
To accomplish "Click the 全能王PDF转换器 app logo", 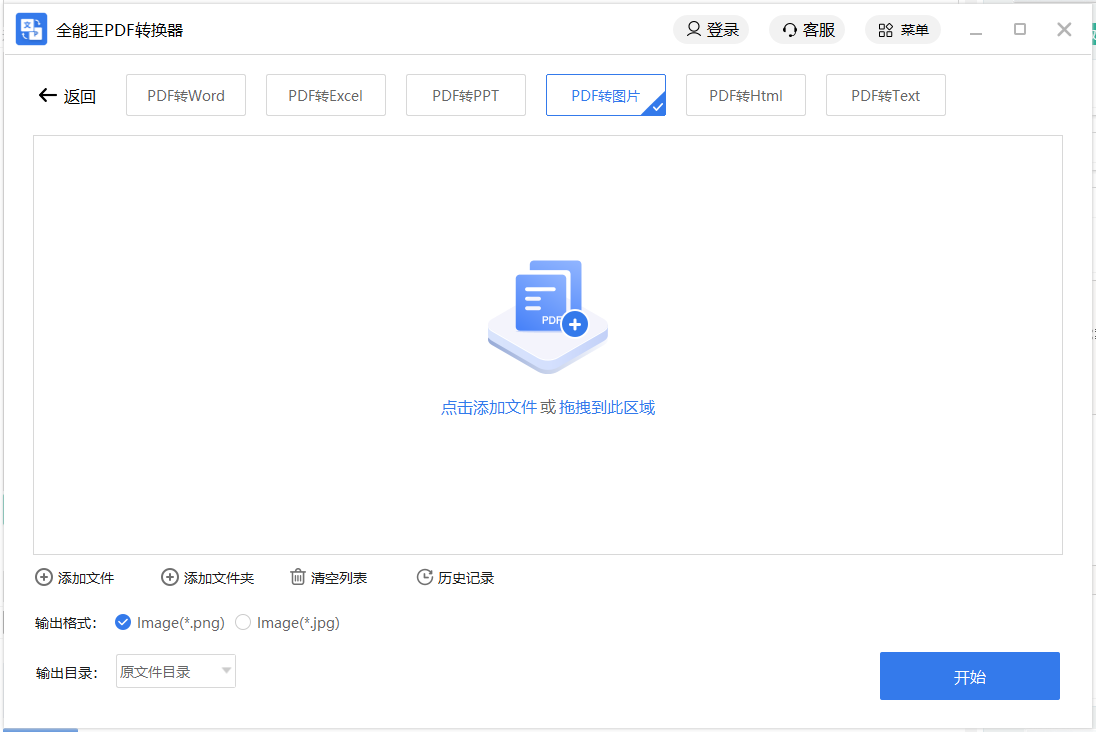I will click(x=31, y=29).
